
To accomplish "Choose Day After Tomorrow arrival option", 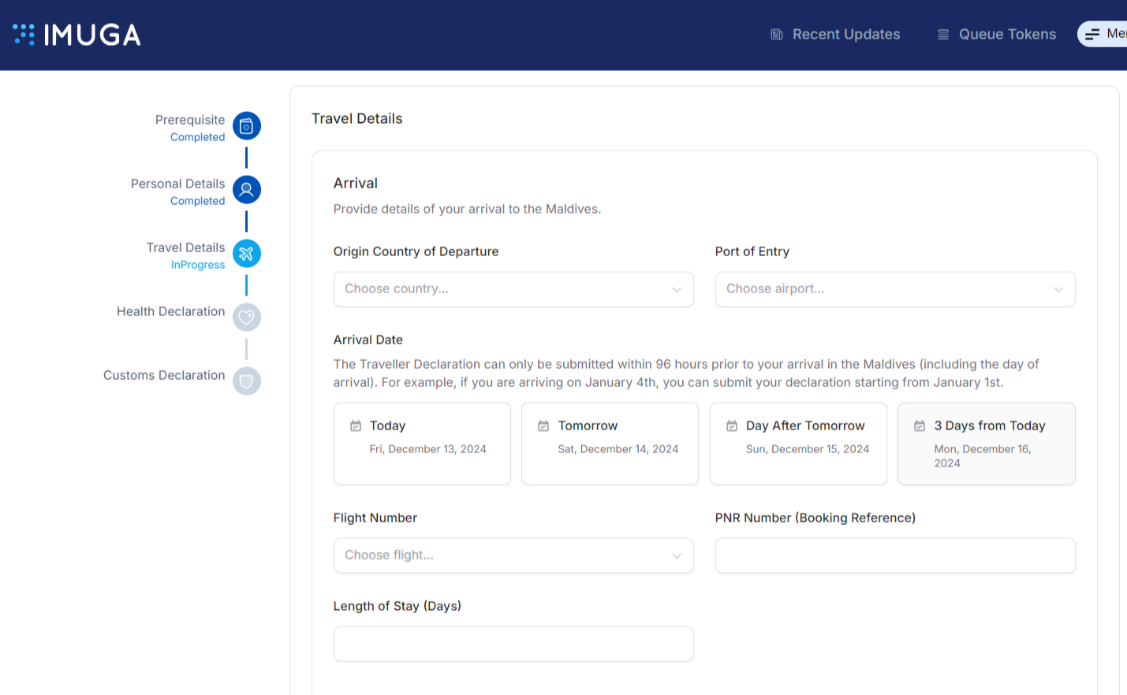I will click(x=798, y=443).
